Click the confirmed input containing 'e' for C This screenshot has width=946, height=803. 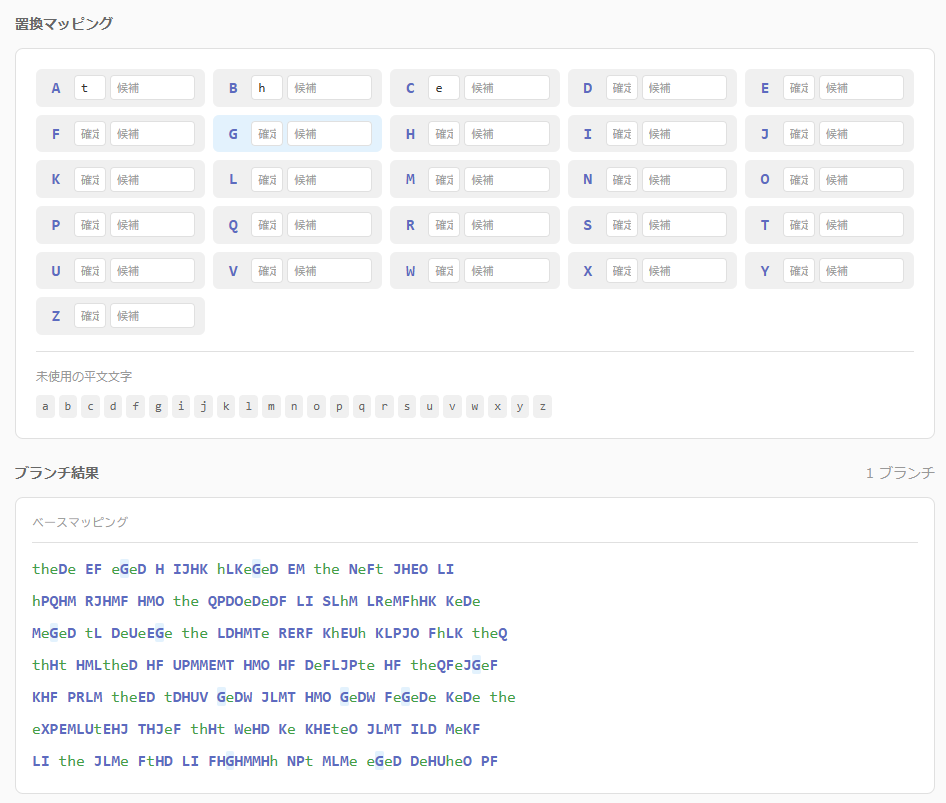point(444,88)
